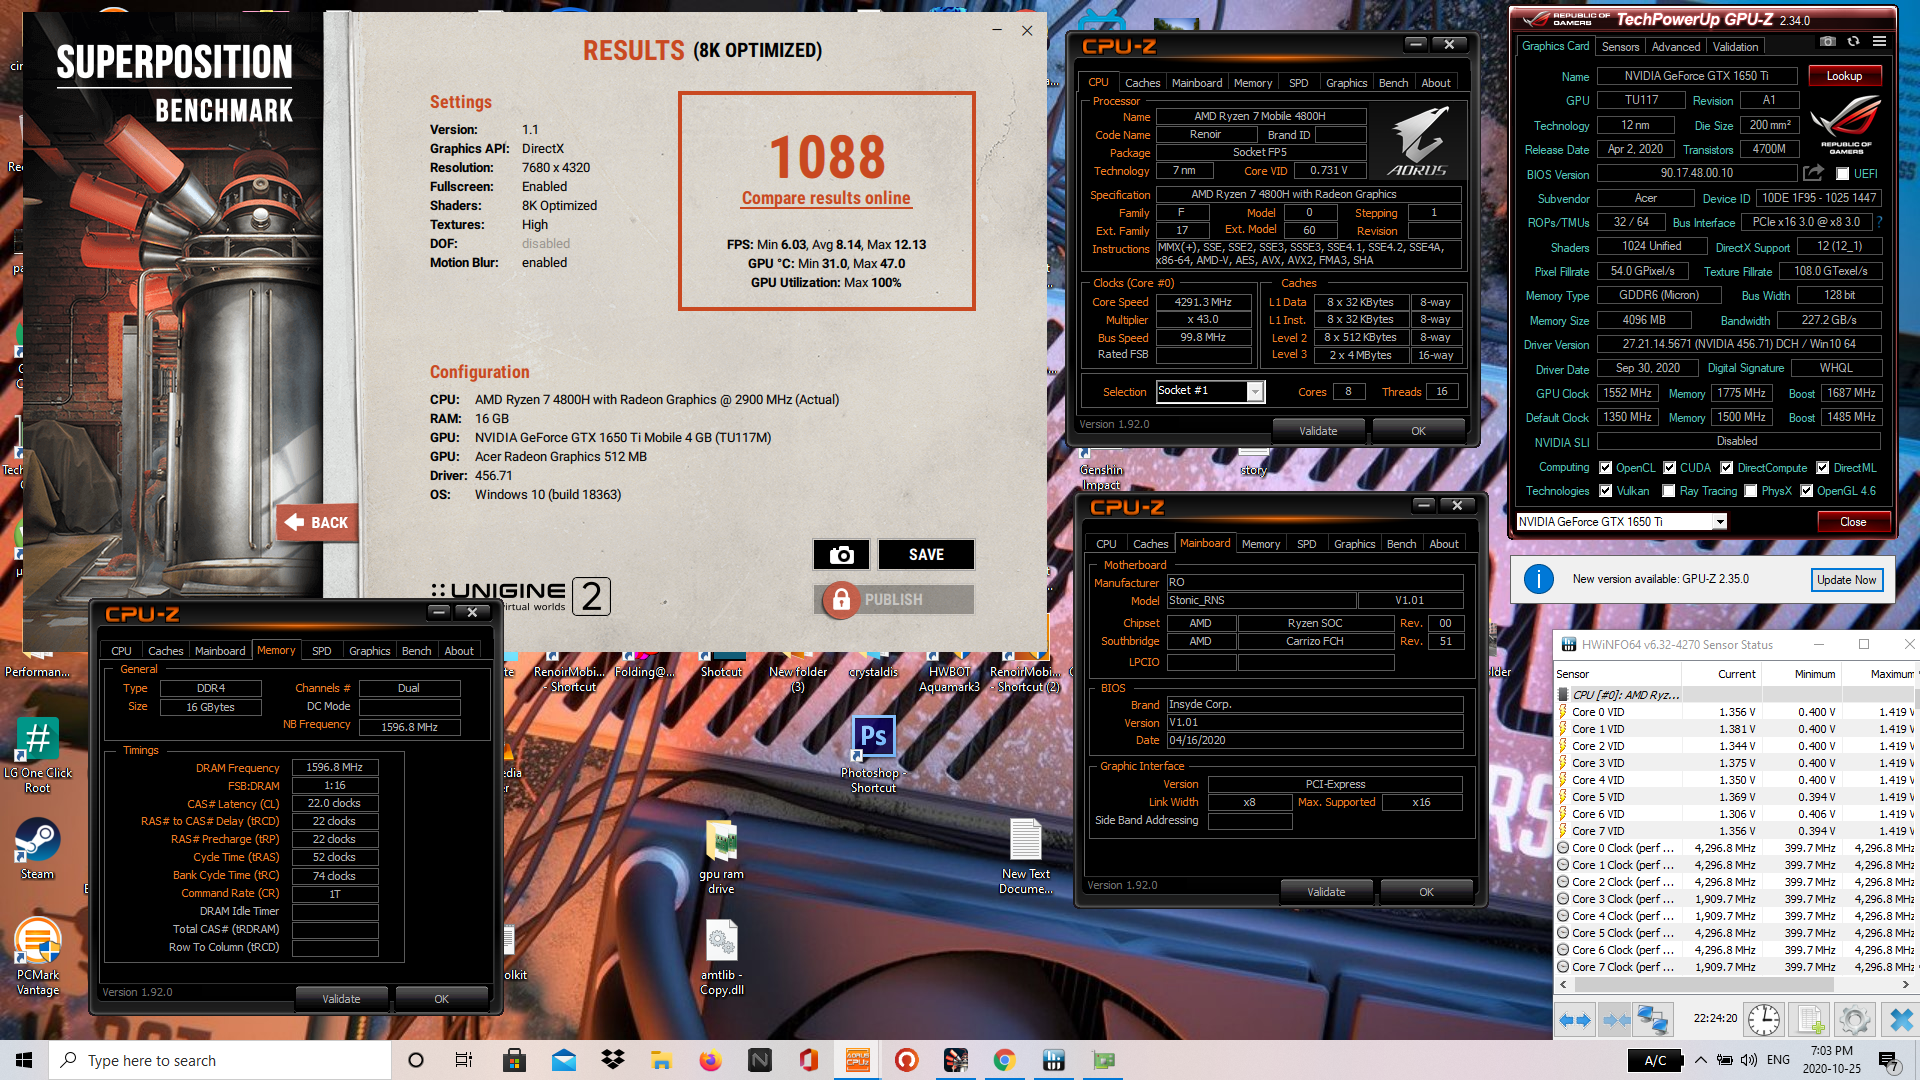
Task: Open the Photoshop desktop shortcut
Action: point(873,755)
